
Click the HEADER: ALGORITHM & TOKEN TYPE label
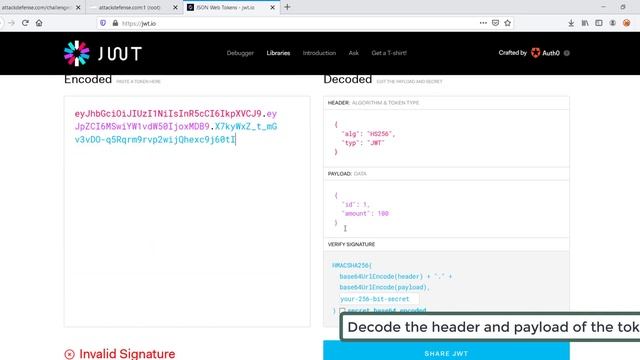(x=373, y=103)
